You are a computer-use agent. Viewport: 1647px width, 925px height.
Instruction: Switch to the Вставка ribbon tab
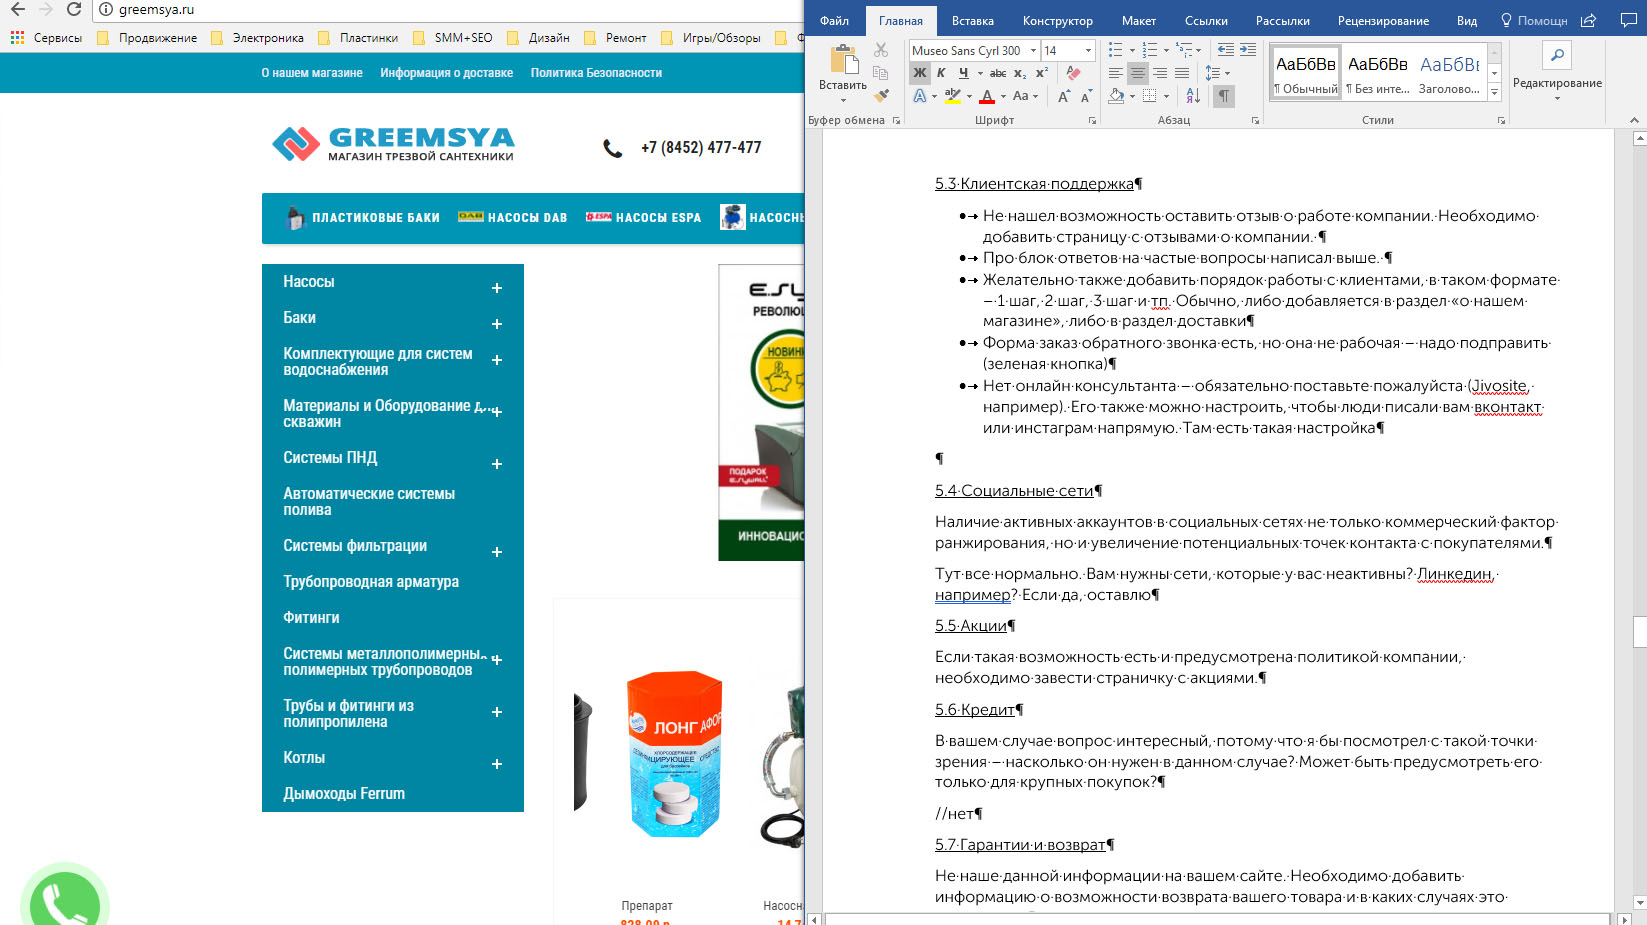973,21
